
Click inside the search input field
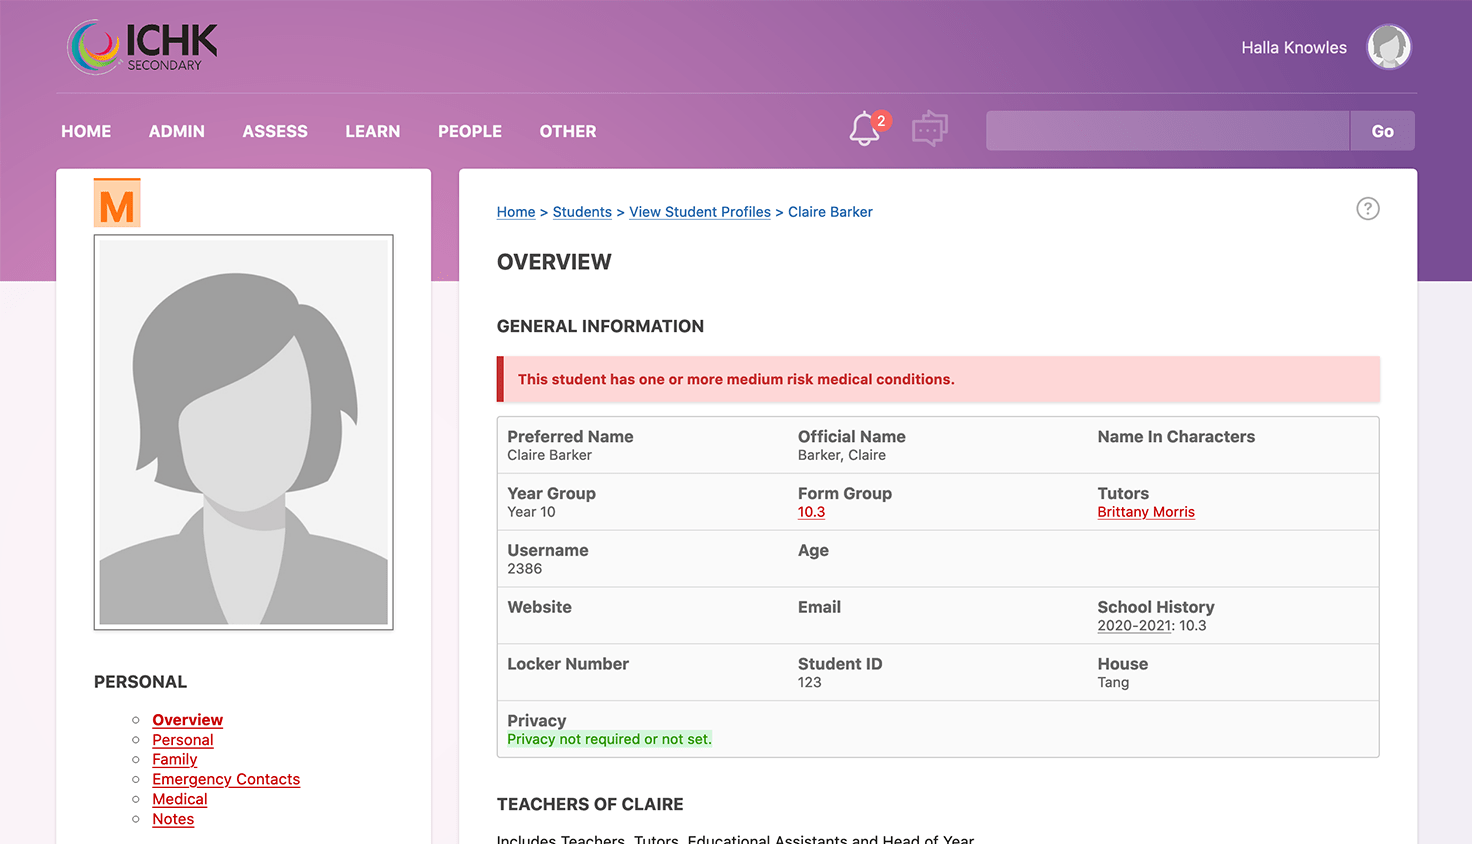pyautogui.click(x=1166, y=130)
